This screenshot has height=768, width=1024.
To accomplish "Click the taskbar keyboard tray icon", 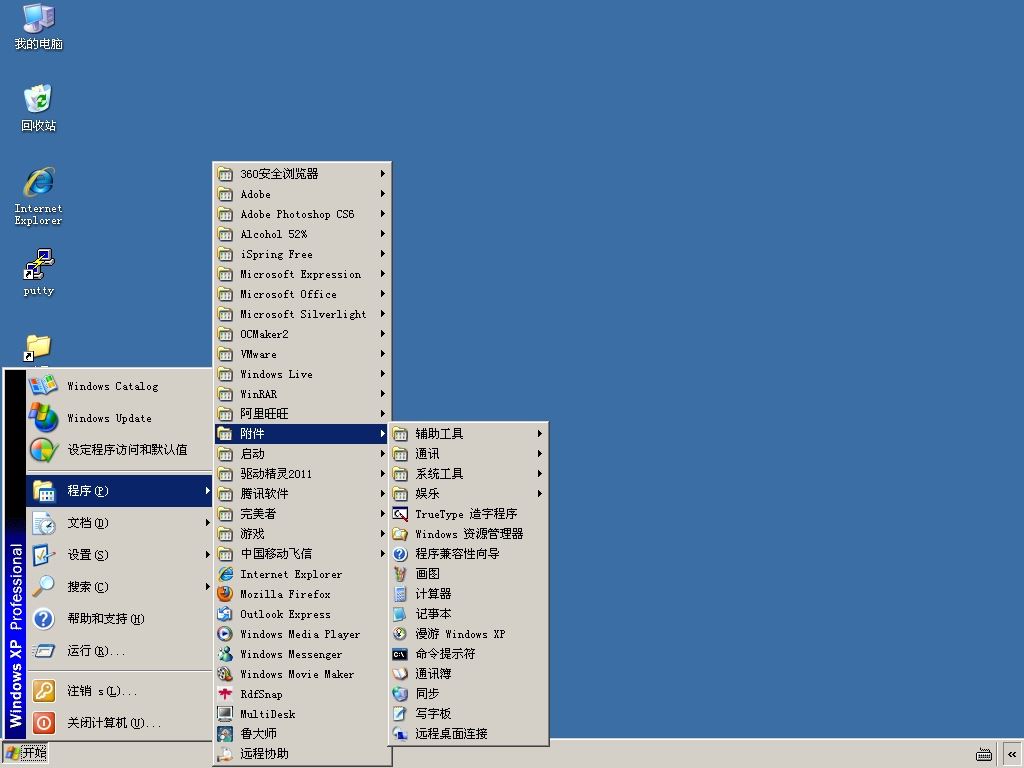I will (x=984, y=755).
